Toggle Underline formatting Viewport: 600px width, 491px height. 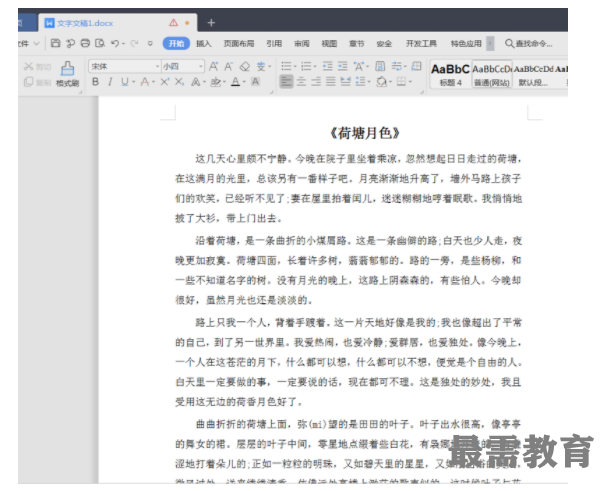pos(125,82)
